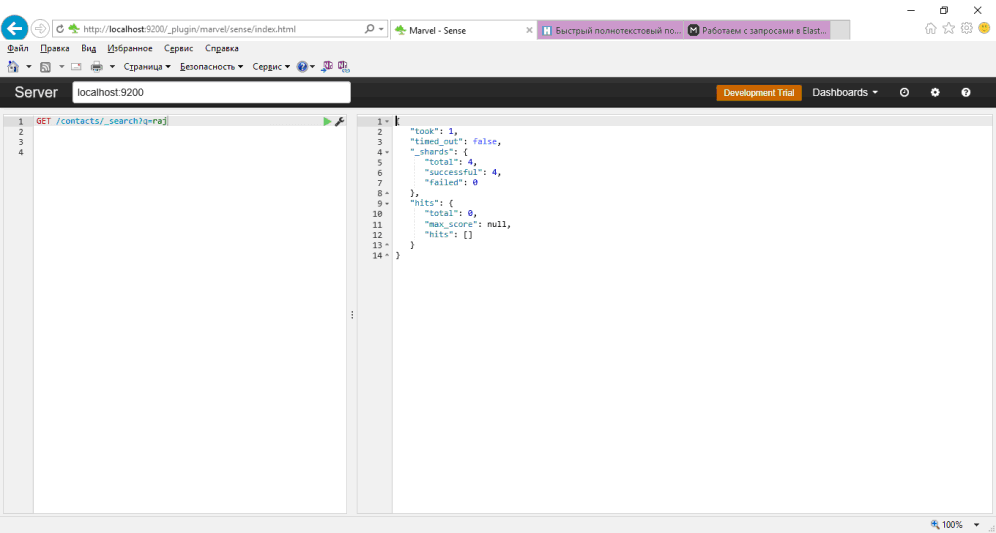The height and width of the screenshot is (533, 996).
Task: Expand the Home button dropdown arrow
Action: pos(29,66)
